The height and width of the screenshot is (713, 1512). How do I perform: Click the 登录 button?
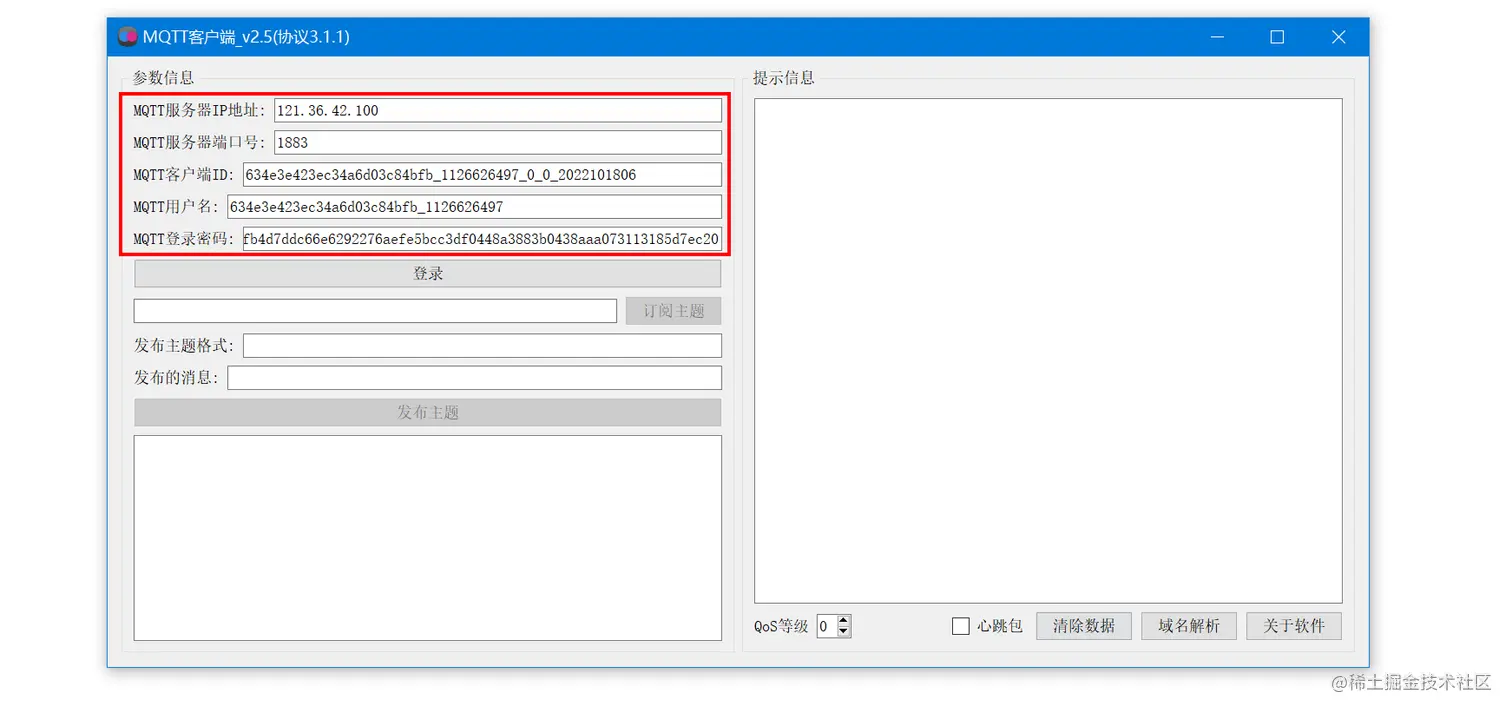coord(428,274)
